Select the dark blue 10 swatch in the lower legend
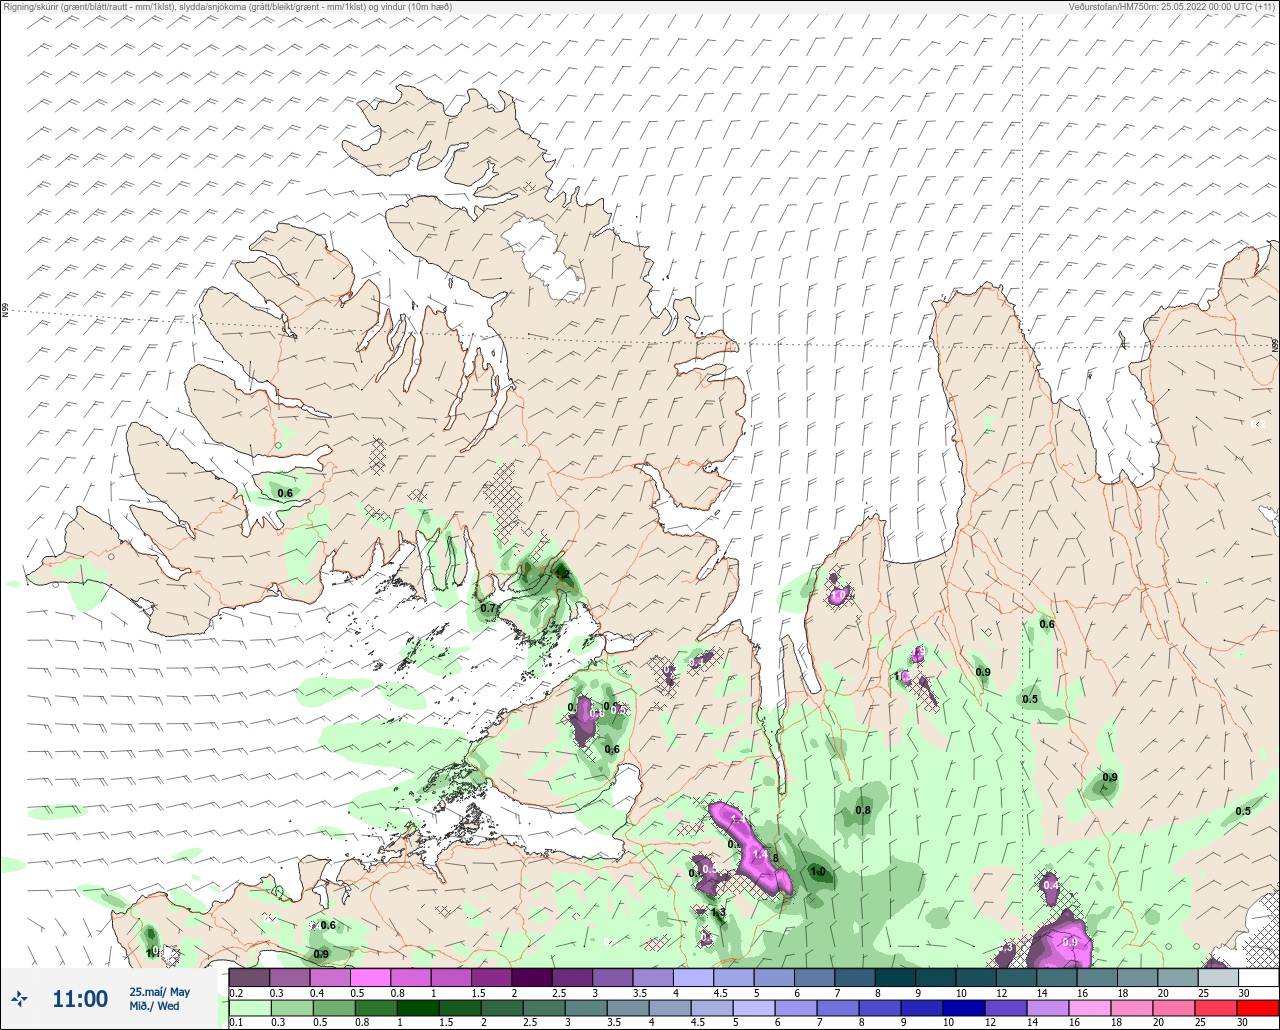The image size is (1280, 1030). coord(965,1007)
